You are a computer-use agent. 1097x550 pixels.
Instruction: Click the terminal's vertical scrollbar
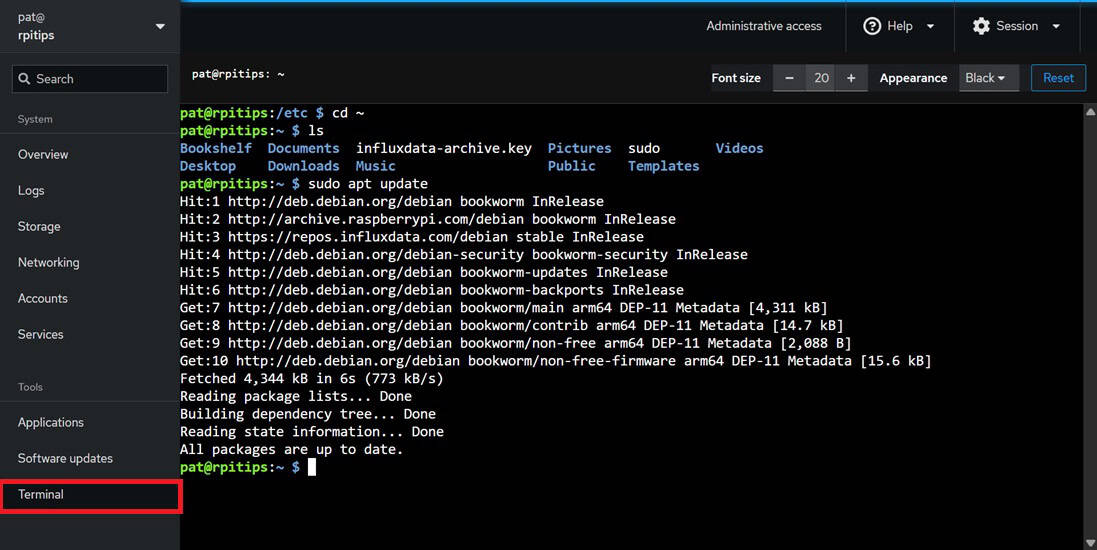coord(1090,320)
